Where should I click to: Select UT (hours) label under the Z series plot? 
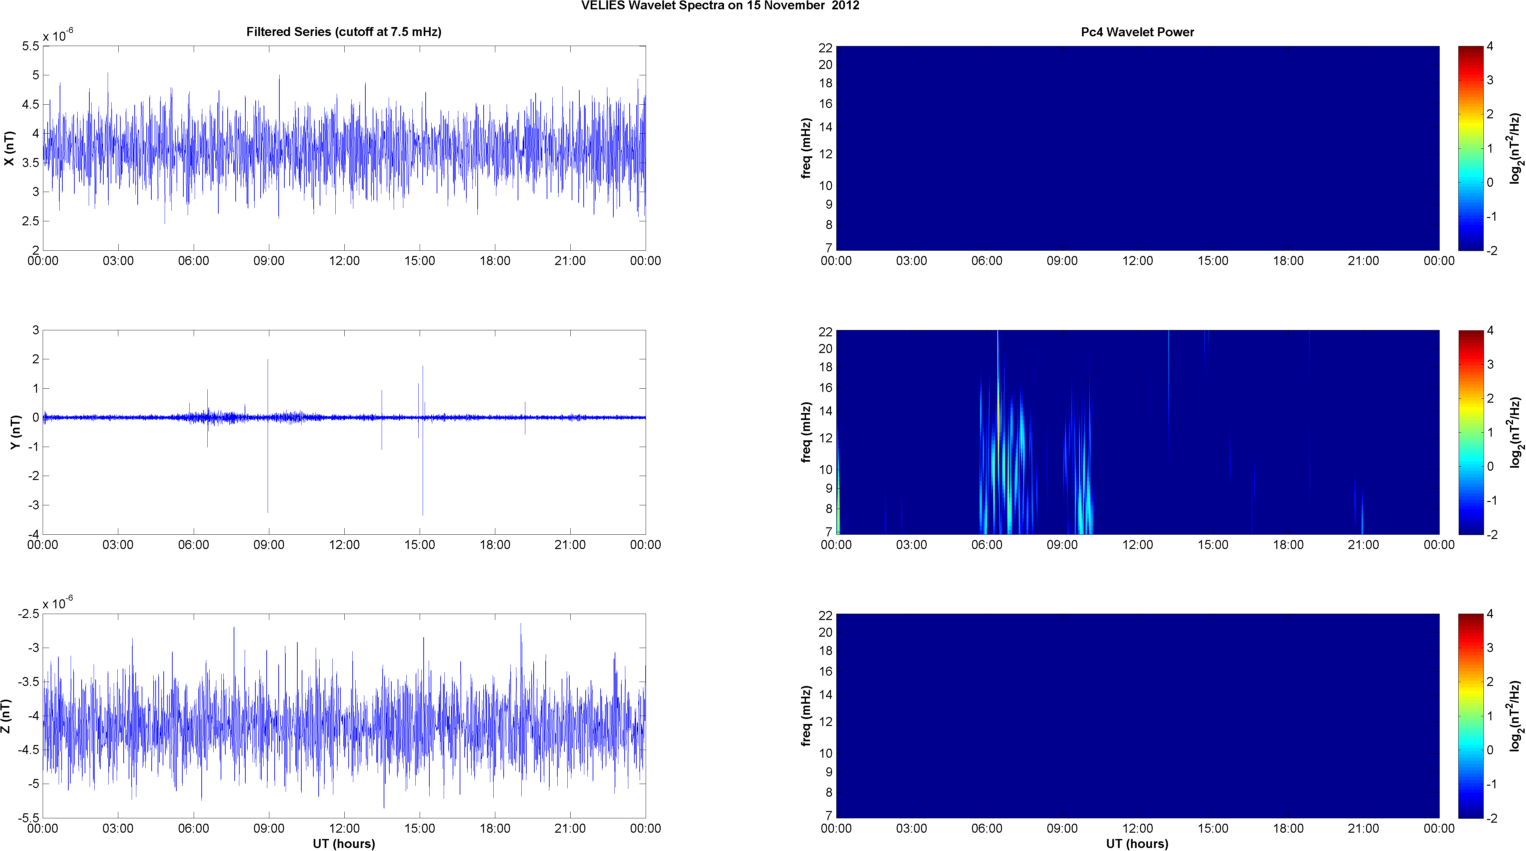[x=344, y=844]
